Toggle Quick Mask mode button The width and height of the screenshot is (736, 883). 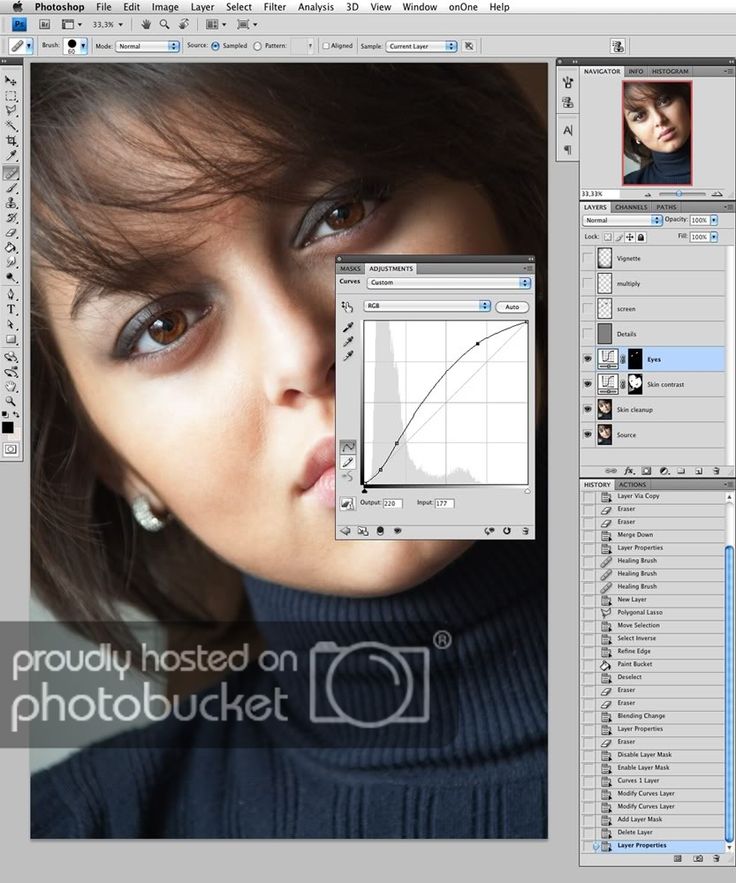tap(11, 449)
